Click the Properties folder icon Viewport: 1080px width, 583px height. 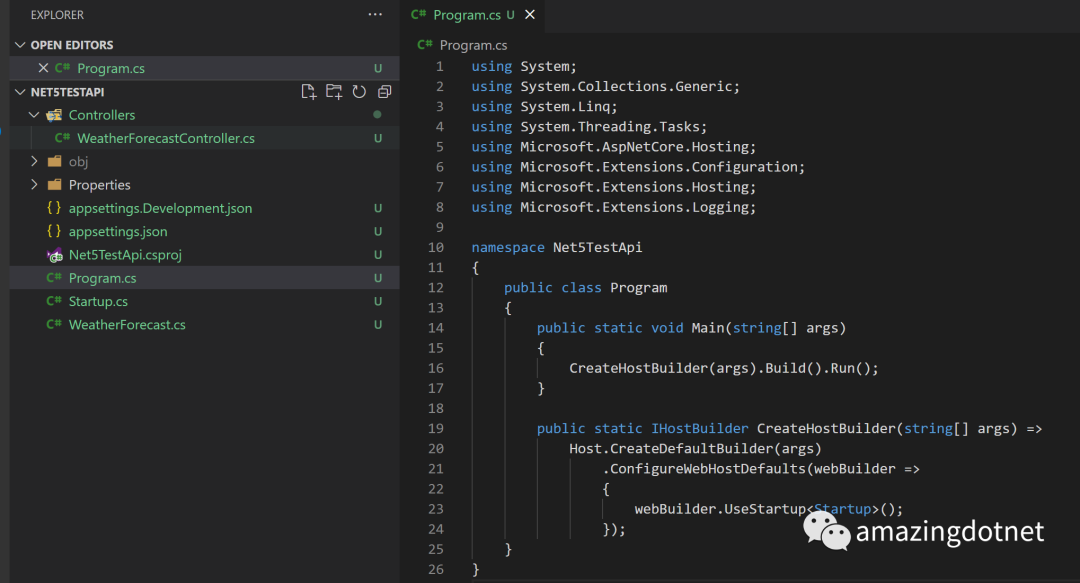pos(54,185)
